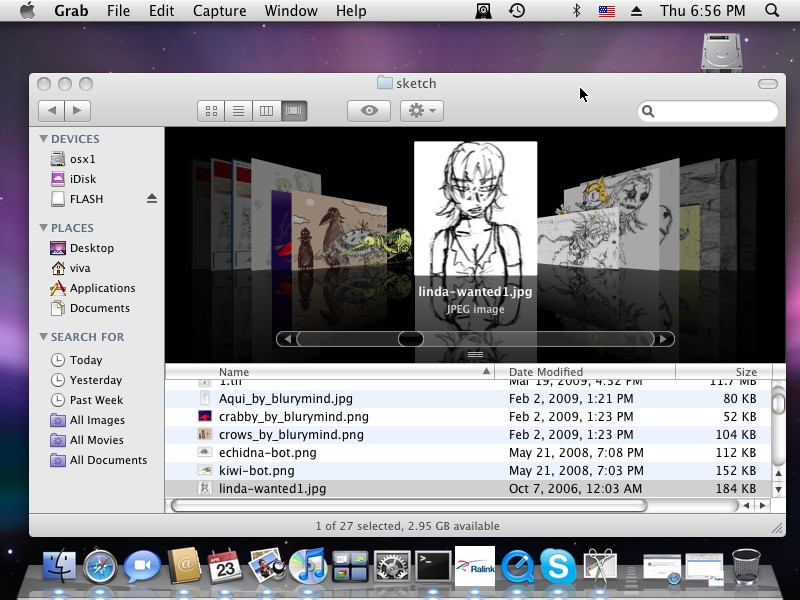
Task: Open the Action gear dropdown menu
Action: [421, 111]
